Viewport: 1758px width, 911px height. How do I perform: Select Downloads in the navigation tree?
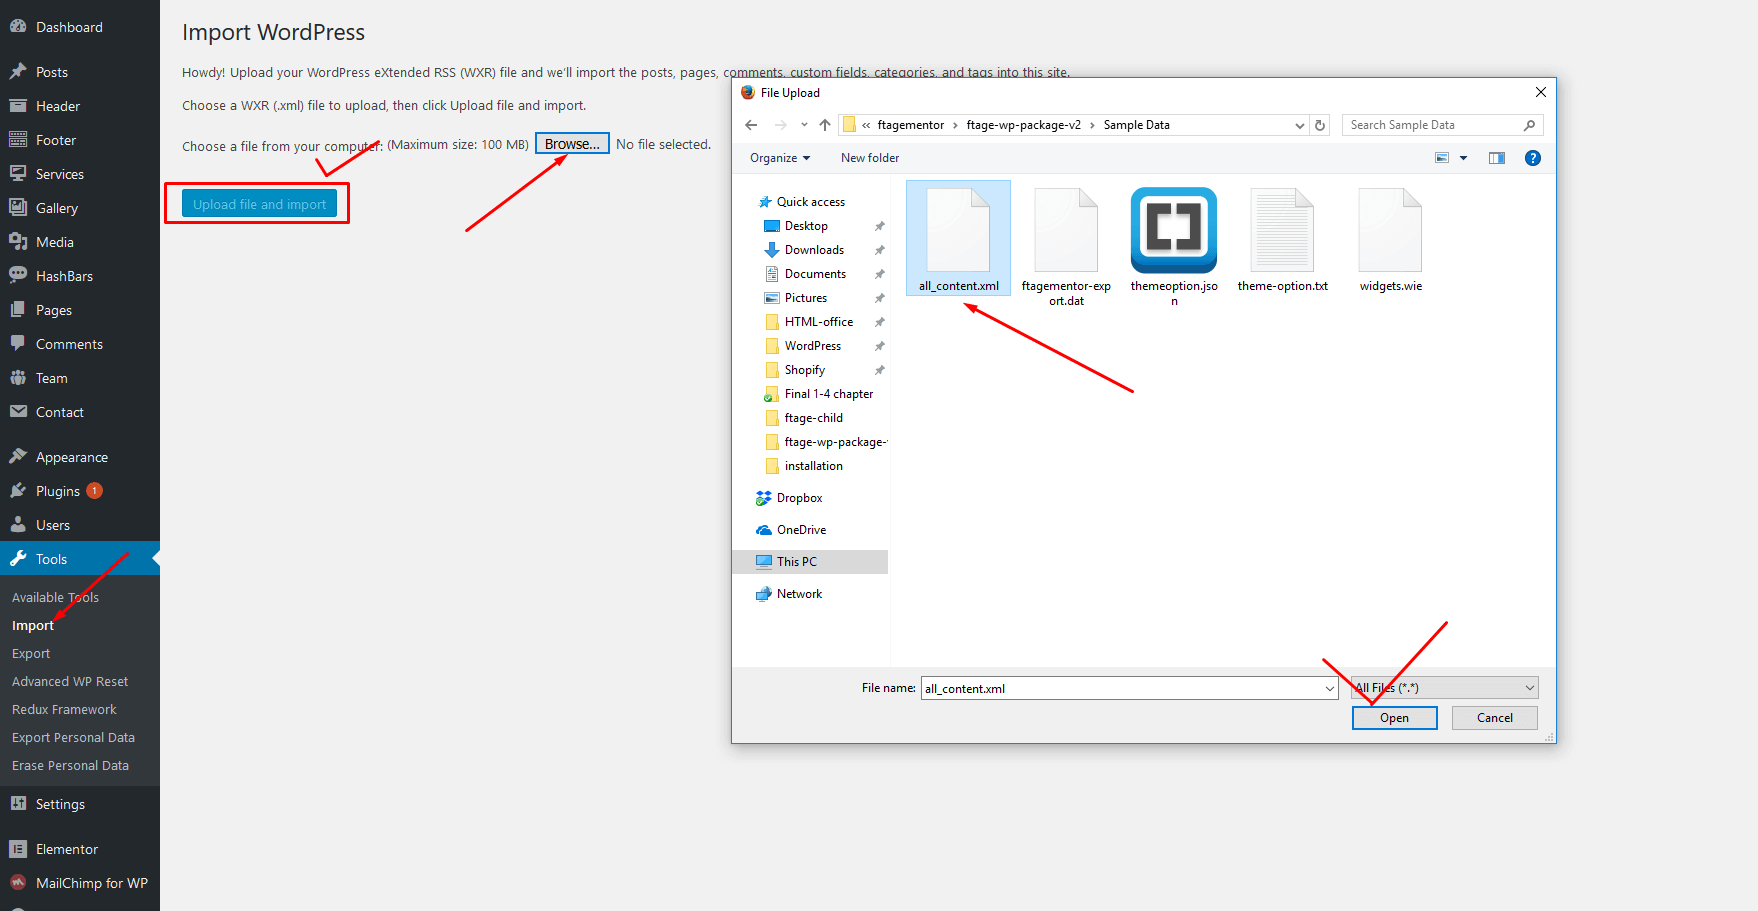(x=814, y=250)
